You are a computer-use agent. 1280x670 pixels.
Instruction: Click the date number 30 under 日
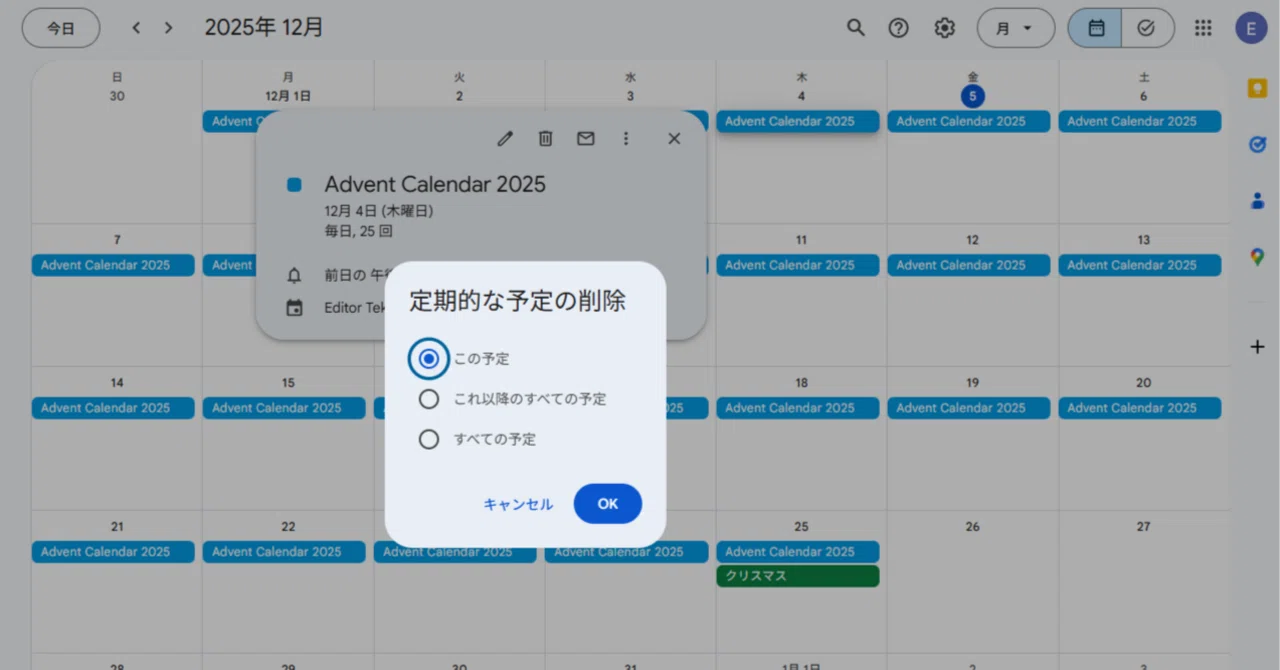[117, 97]
